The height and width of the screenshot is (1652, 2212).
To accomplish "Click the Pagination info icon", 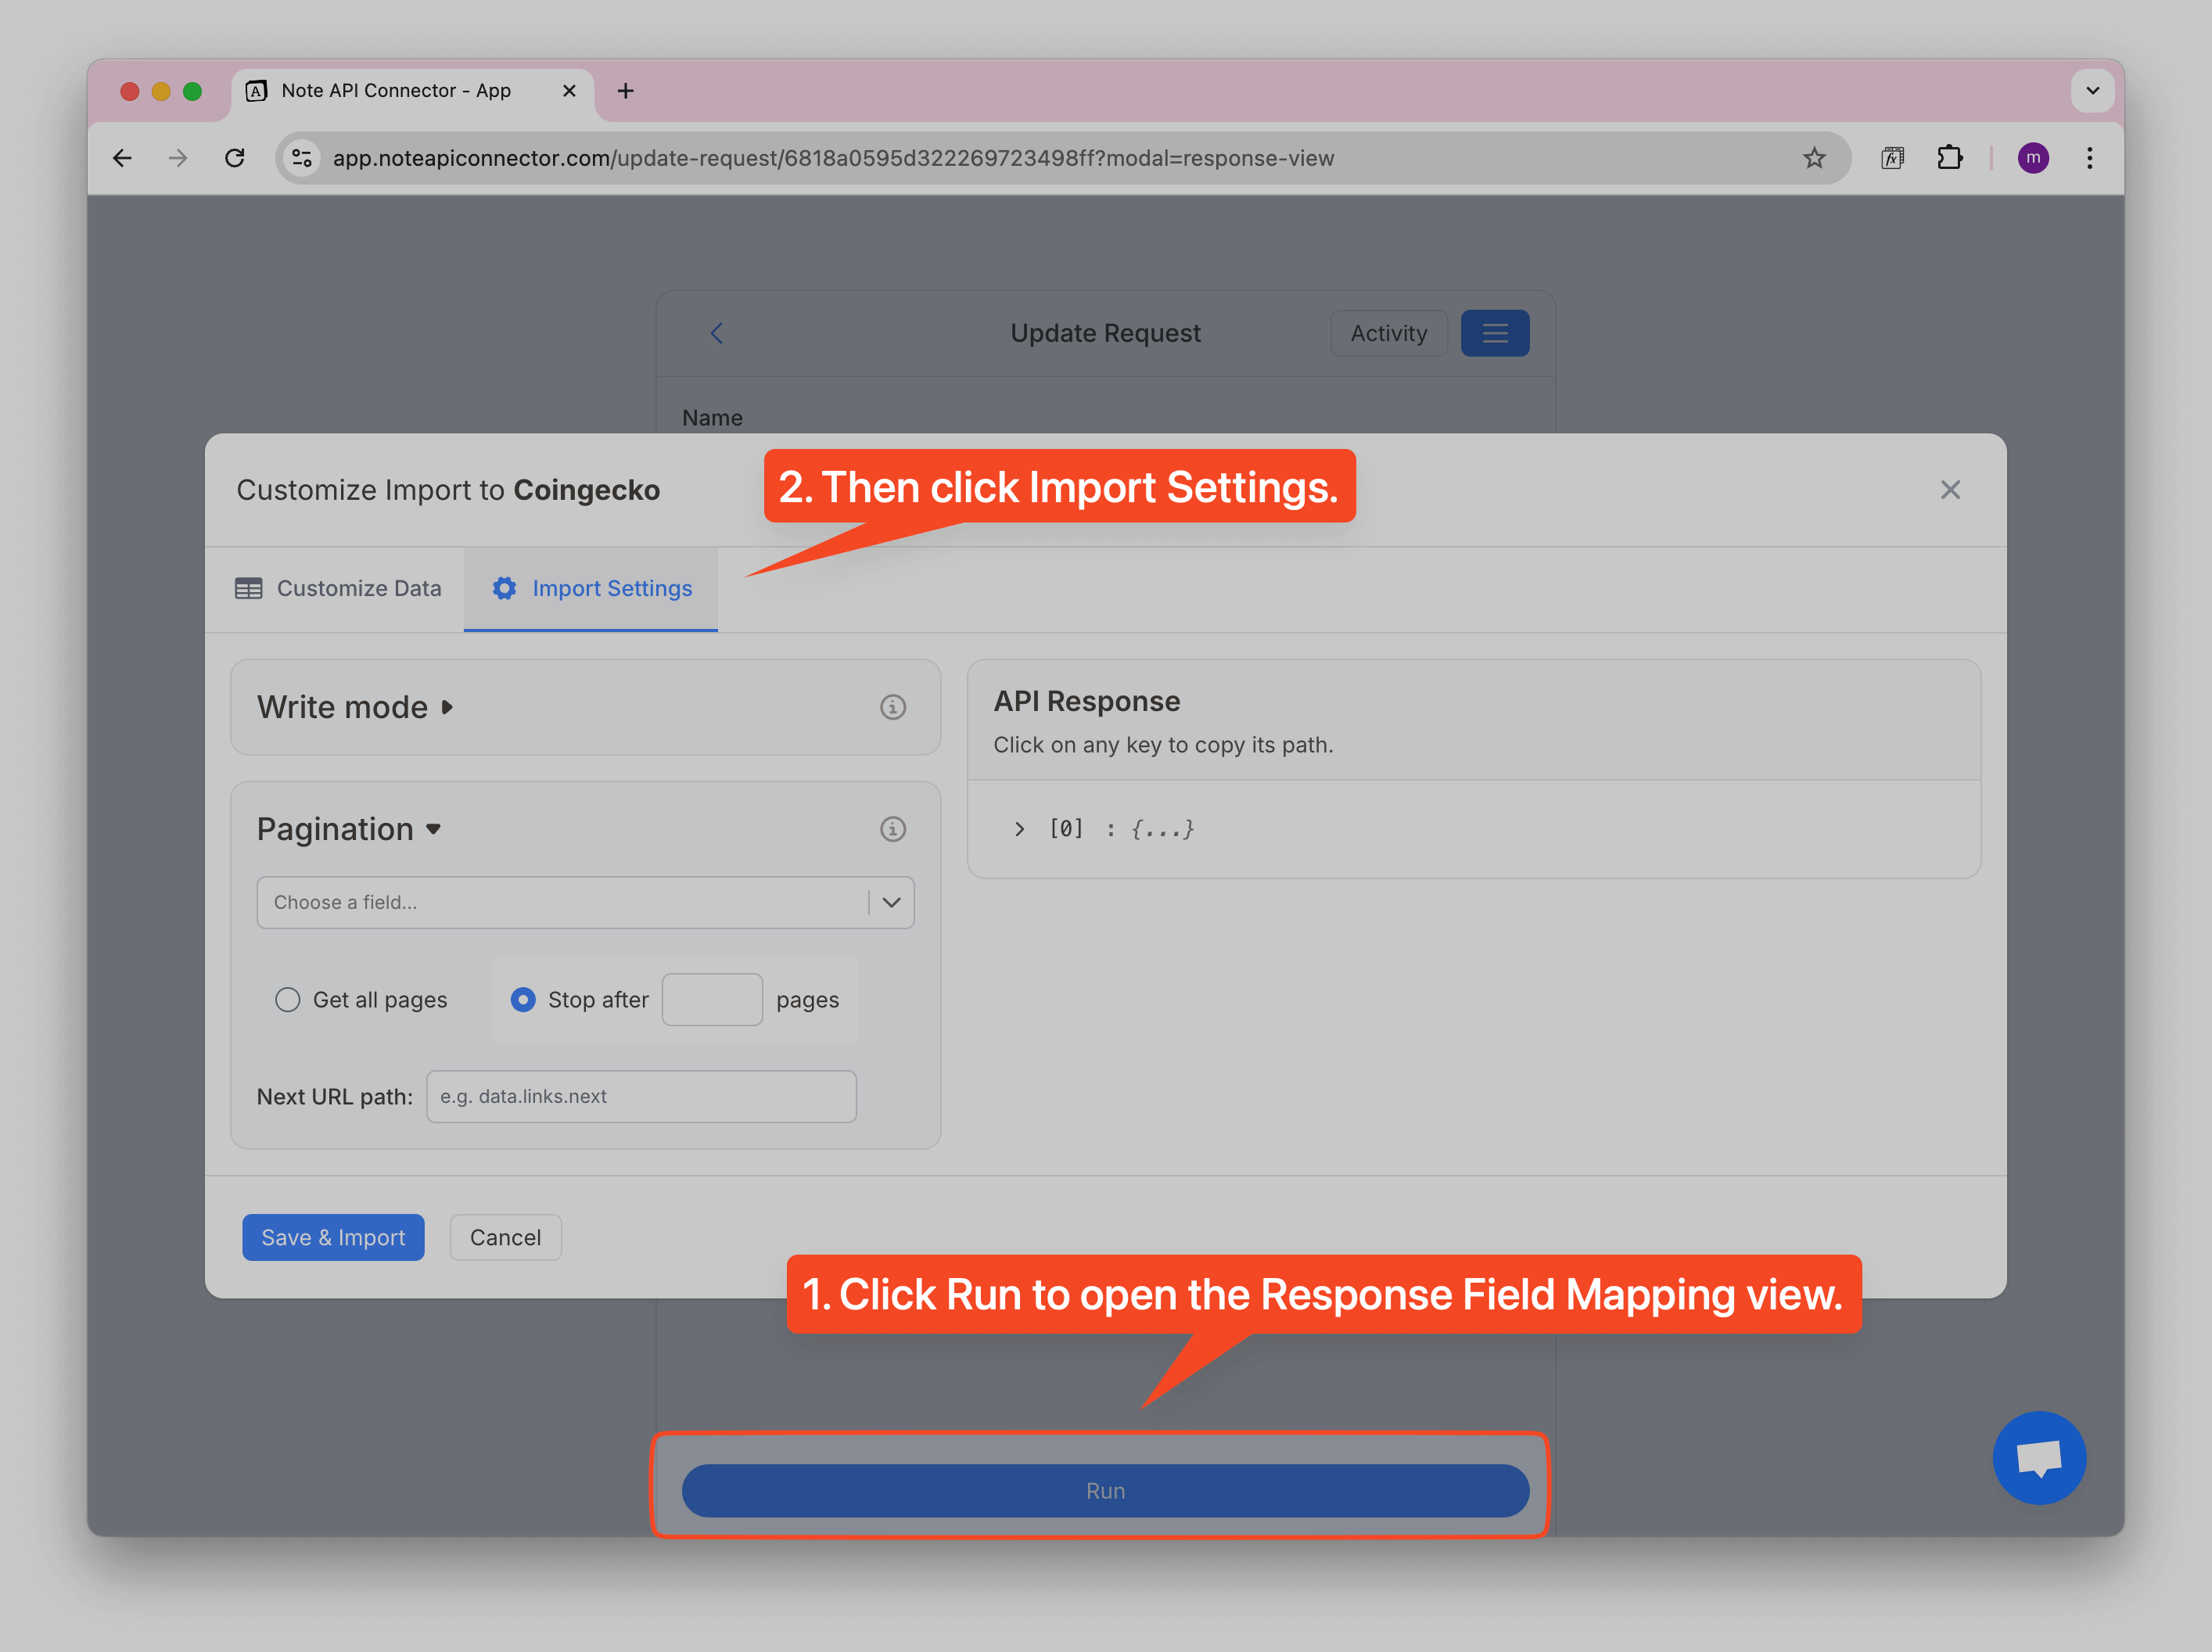I will [x=892, y=829].
